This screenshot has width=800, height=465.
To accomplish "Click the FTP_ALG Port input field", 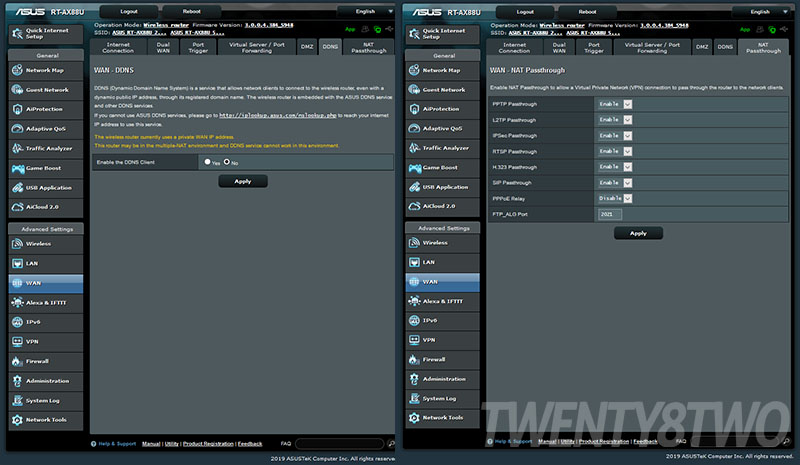I will pyautogui.click(x=609, y=214).
